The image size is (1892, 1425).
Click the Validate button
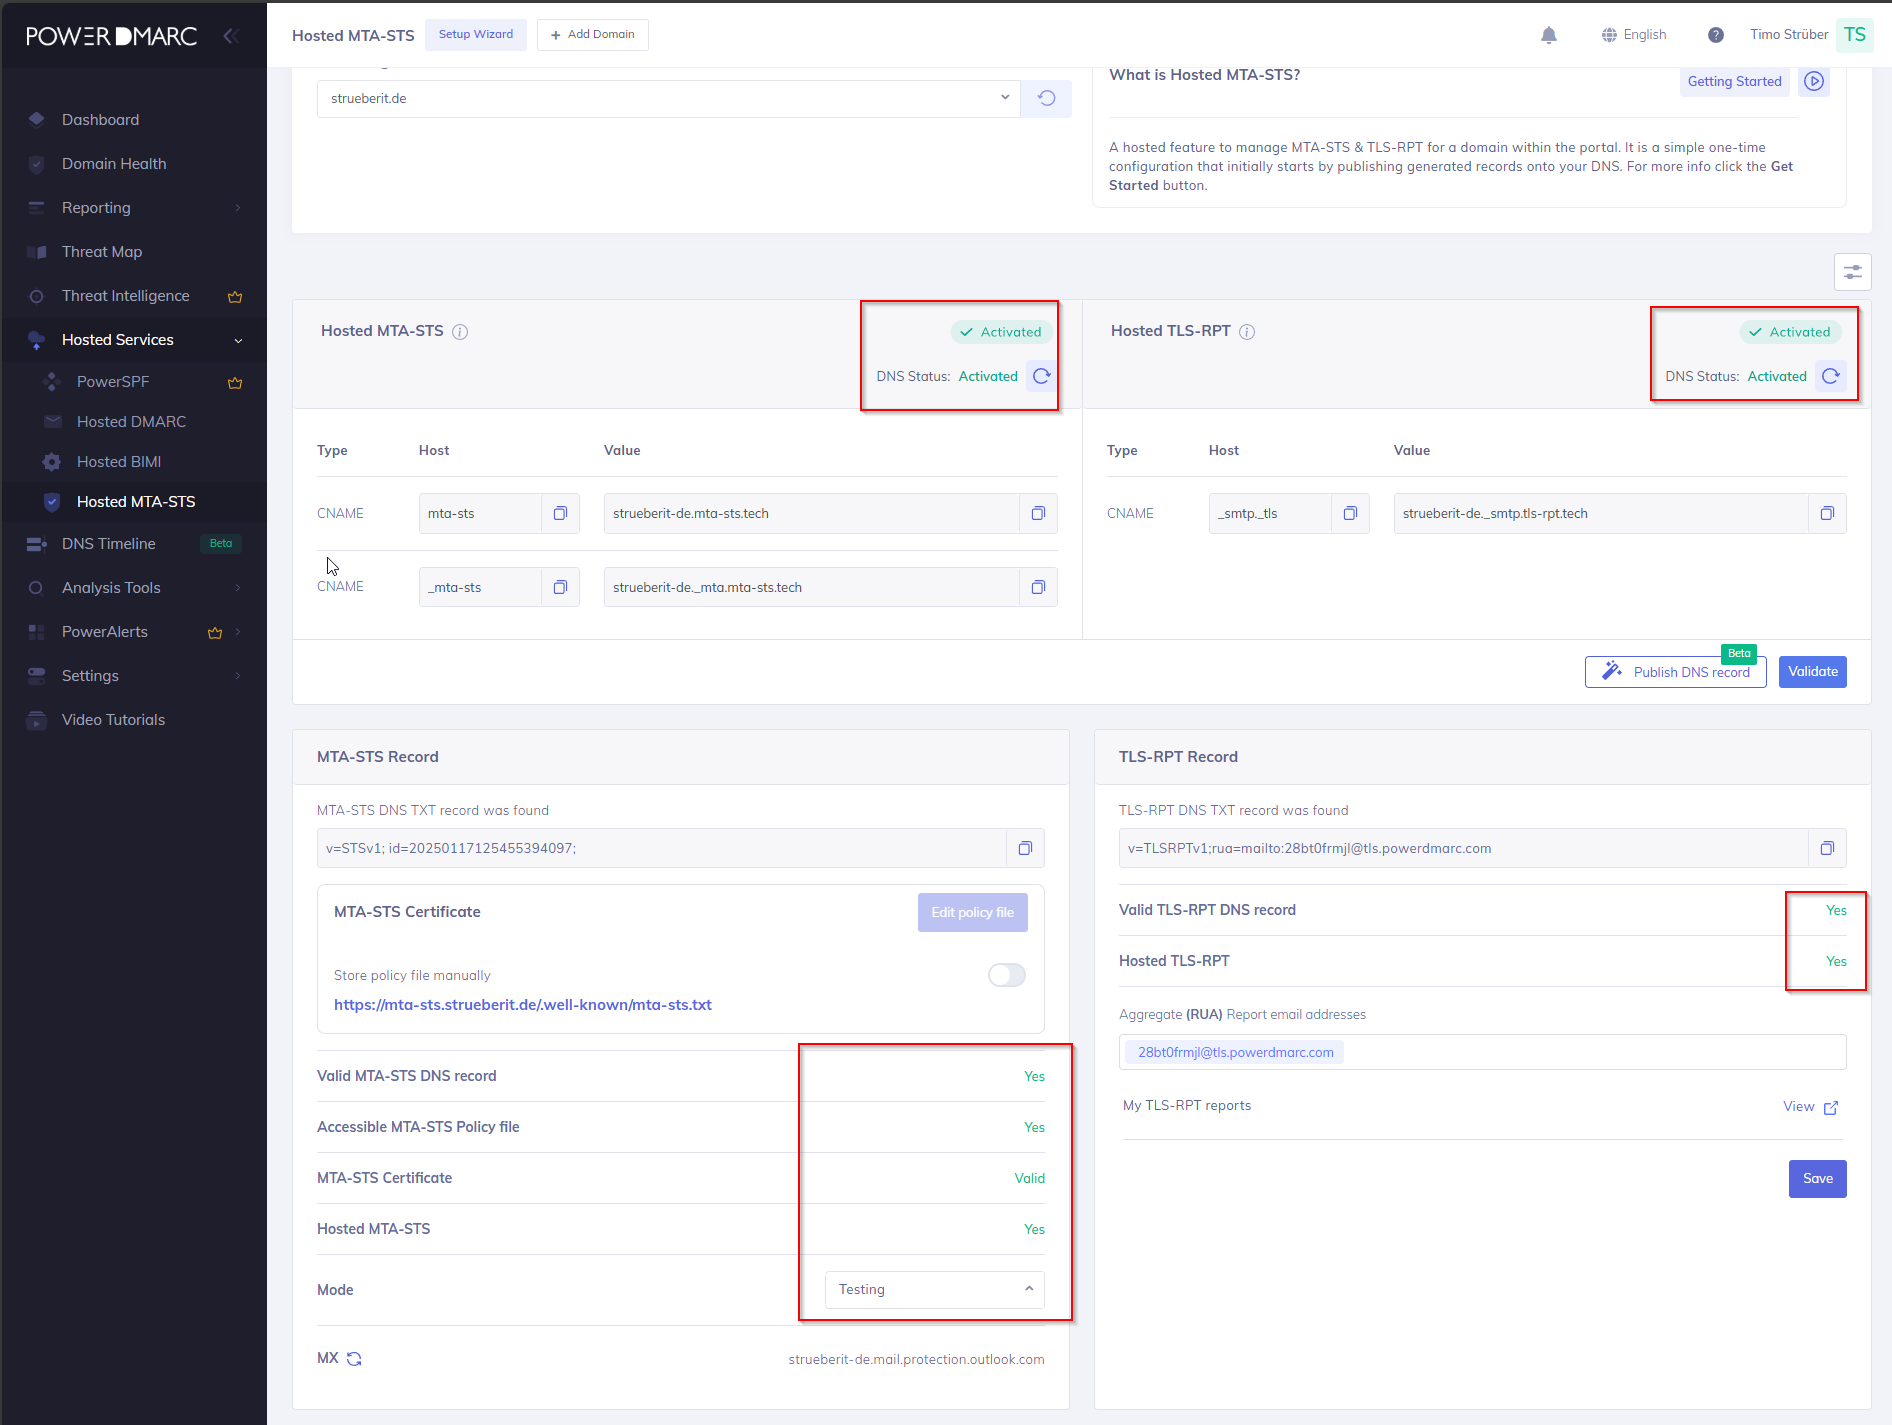(1812, 672)
